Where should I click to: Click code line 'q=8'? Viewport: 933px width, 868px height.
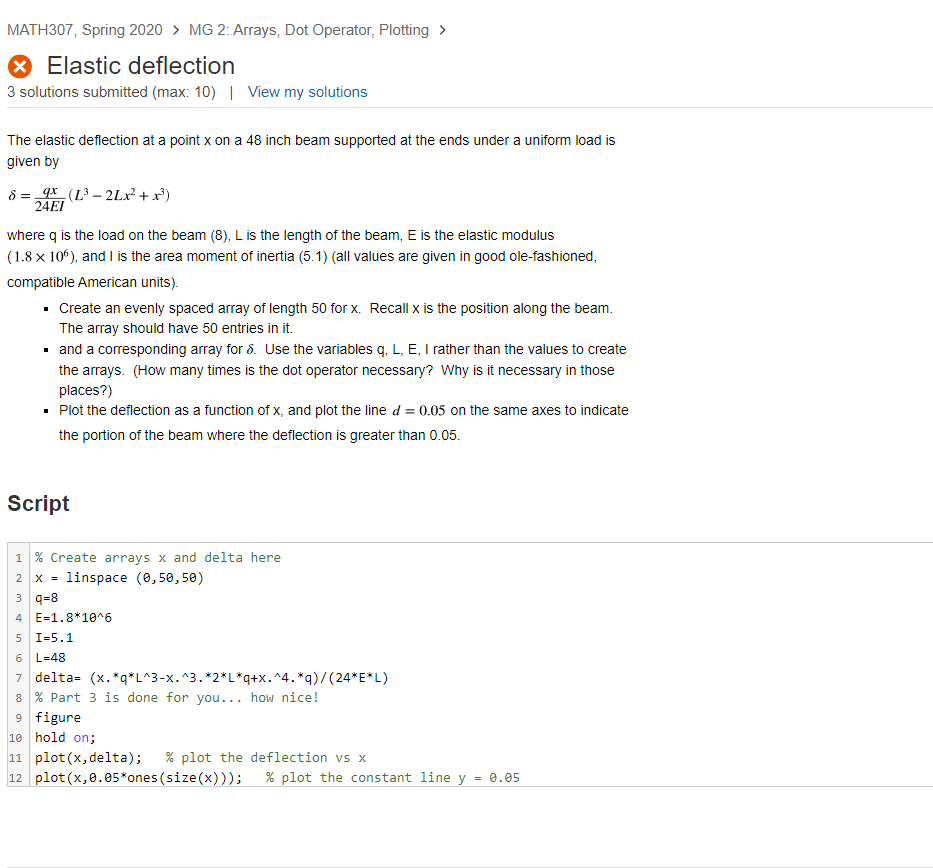tap(46, 598)
